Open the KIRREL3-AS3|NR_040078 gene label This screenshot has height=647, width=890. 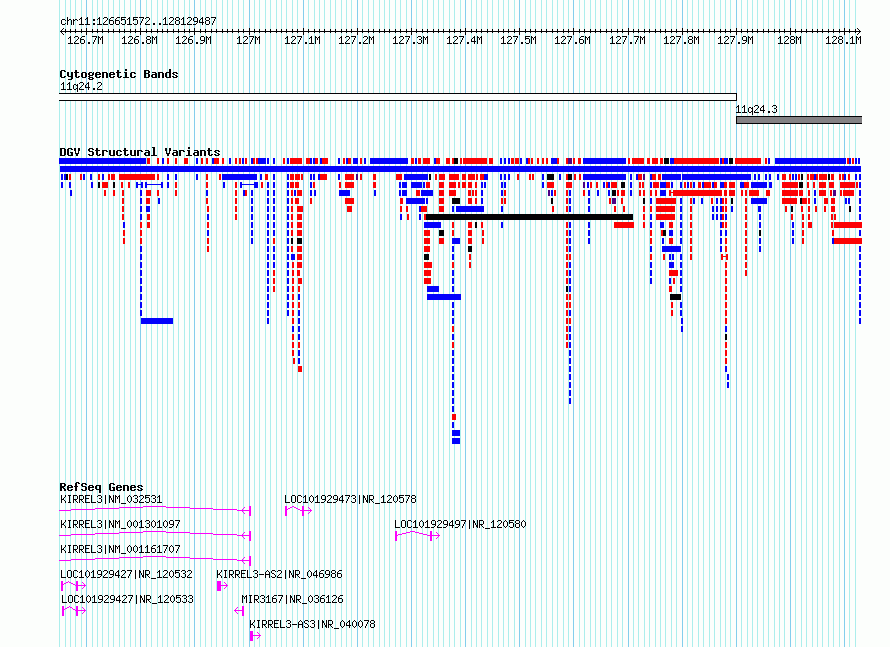[312, 624]
